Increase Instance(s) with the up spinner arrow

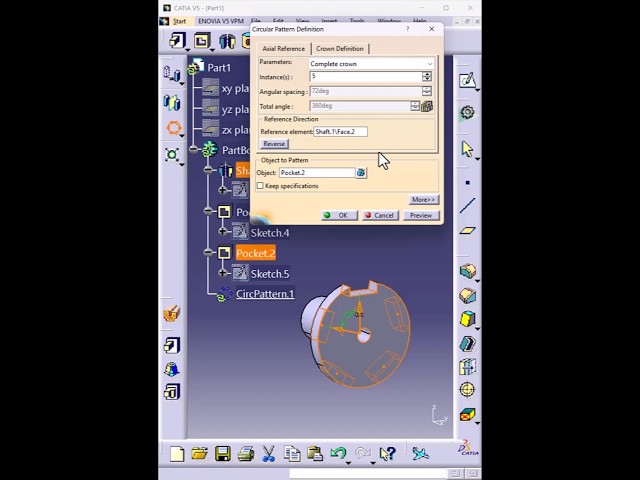[x=427, y=74]
